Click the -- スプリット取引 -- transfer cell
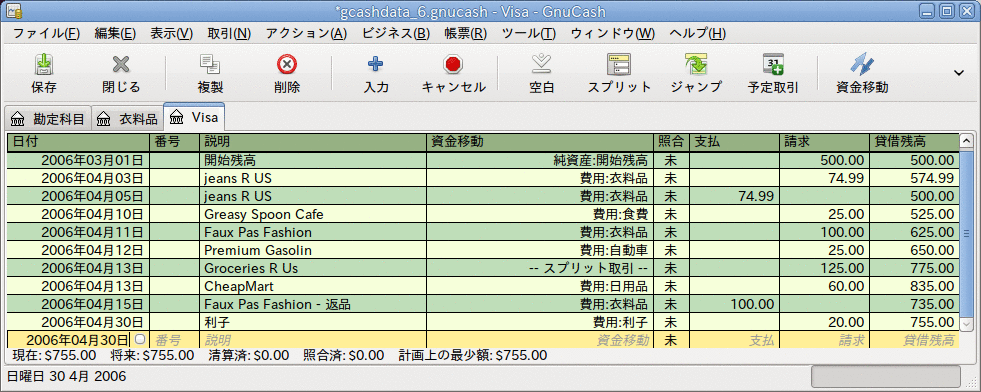The image size is (981, 392). 539,268
